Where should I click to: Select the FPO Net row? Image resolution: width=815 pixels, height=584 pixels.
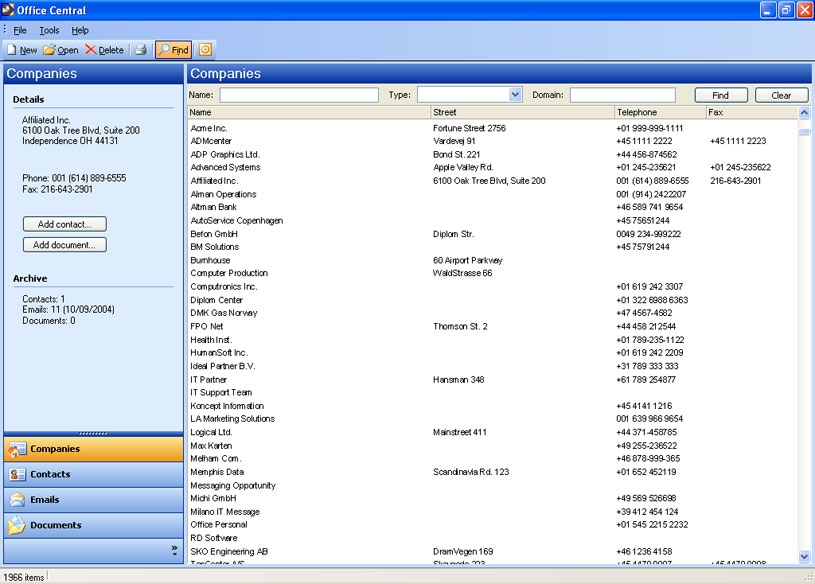click(x=492, y=326)
